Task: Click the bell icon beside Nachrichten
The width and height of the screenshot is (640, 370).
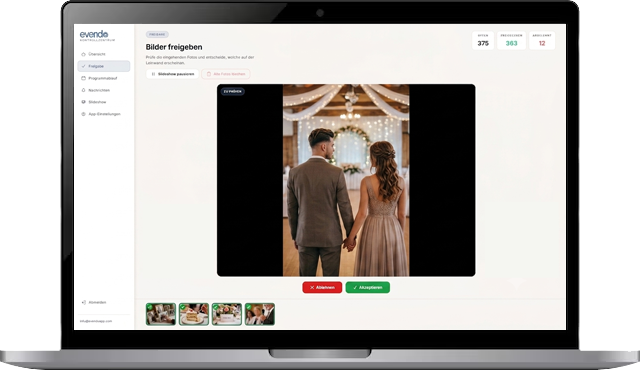Action: tap(83, 90)
